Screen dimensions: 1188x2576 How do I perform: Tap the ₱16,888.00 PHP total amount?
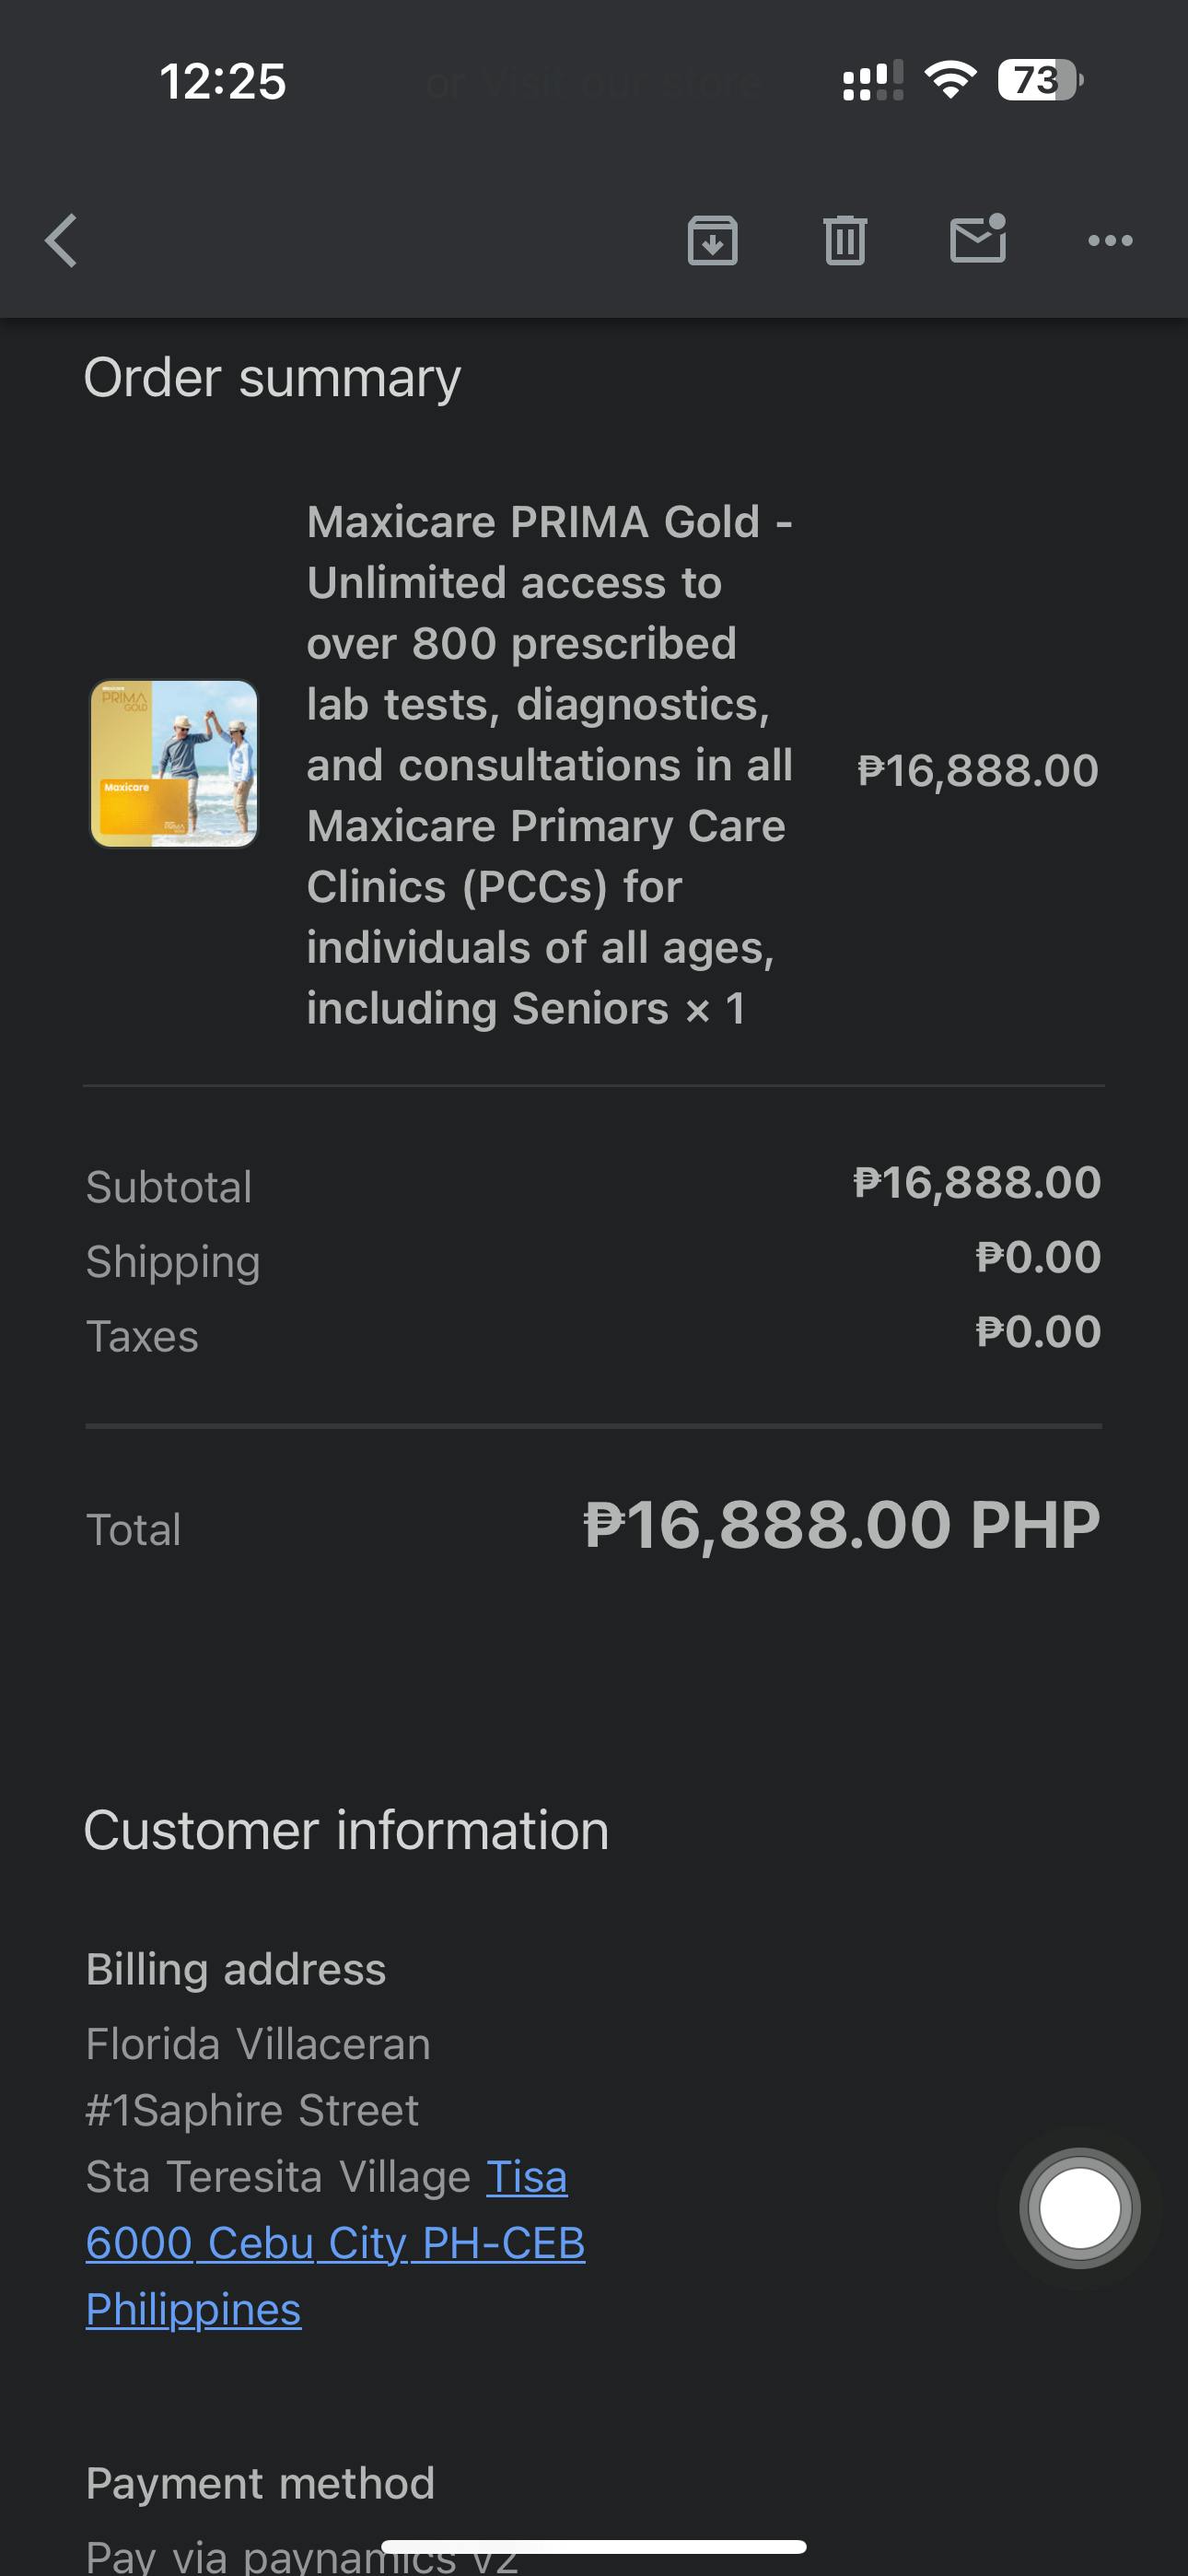(841, 1526)
